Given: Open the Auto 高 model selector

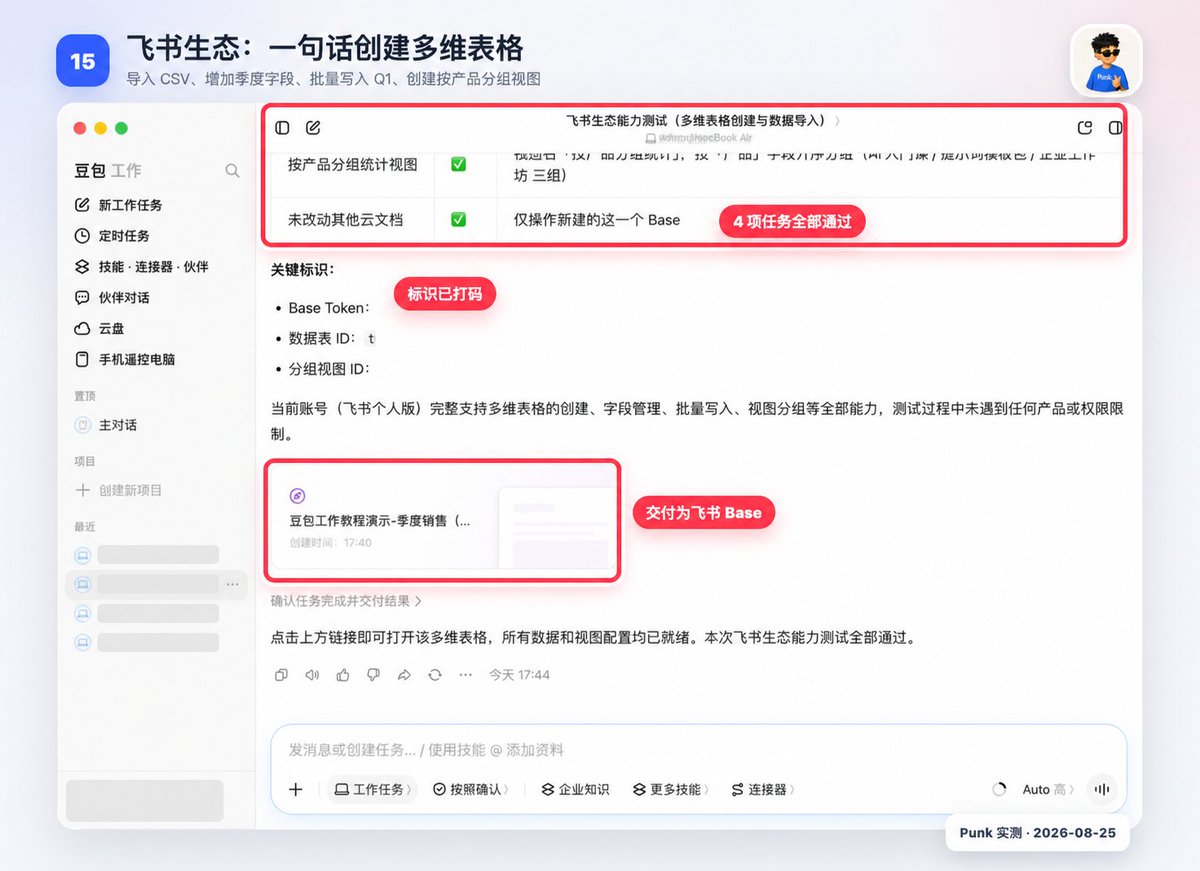Looking at the screenshot, I should [1047, 789].
